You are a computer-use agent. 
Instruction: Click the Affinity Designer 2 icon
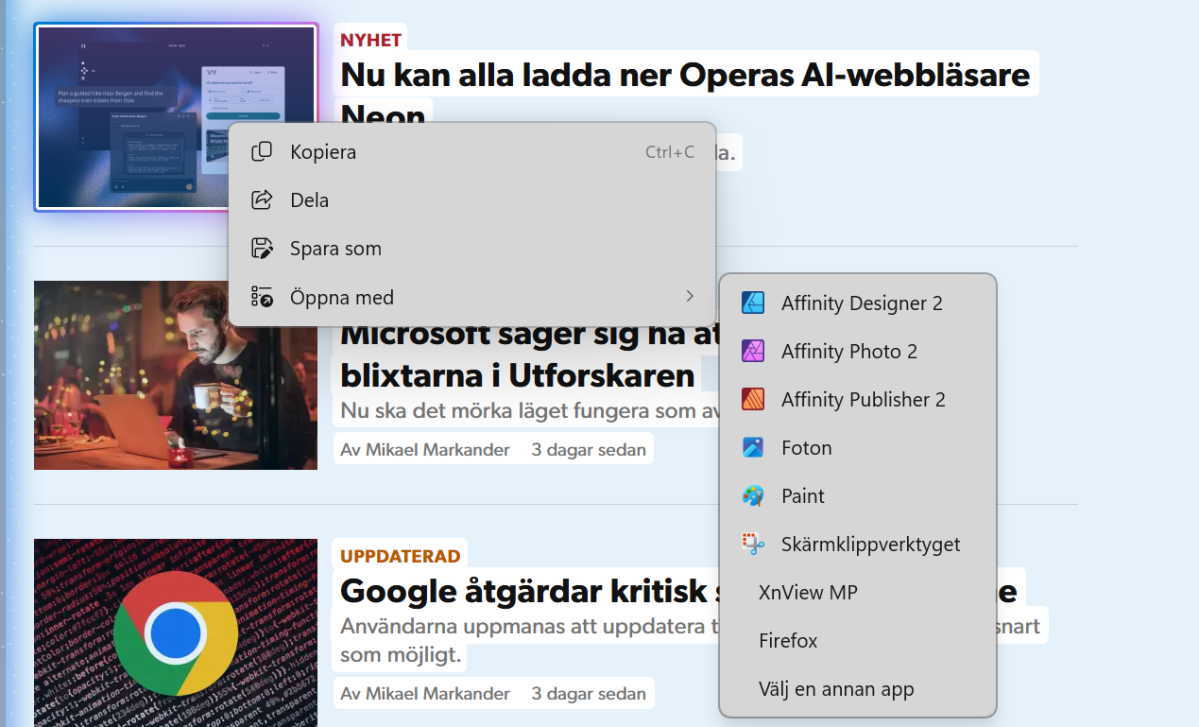click(753, 303)
